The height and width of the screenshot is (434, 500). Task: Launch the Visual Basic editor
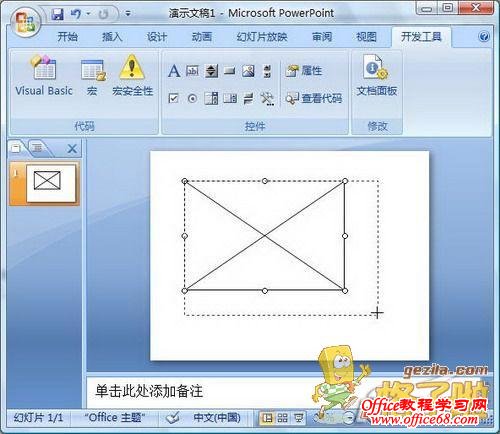pyautogui.click(x=44, y=76)
